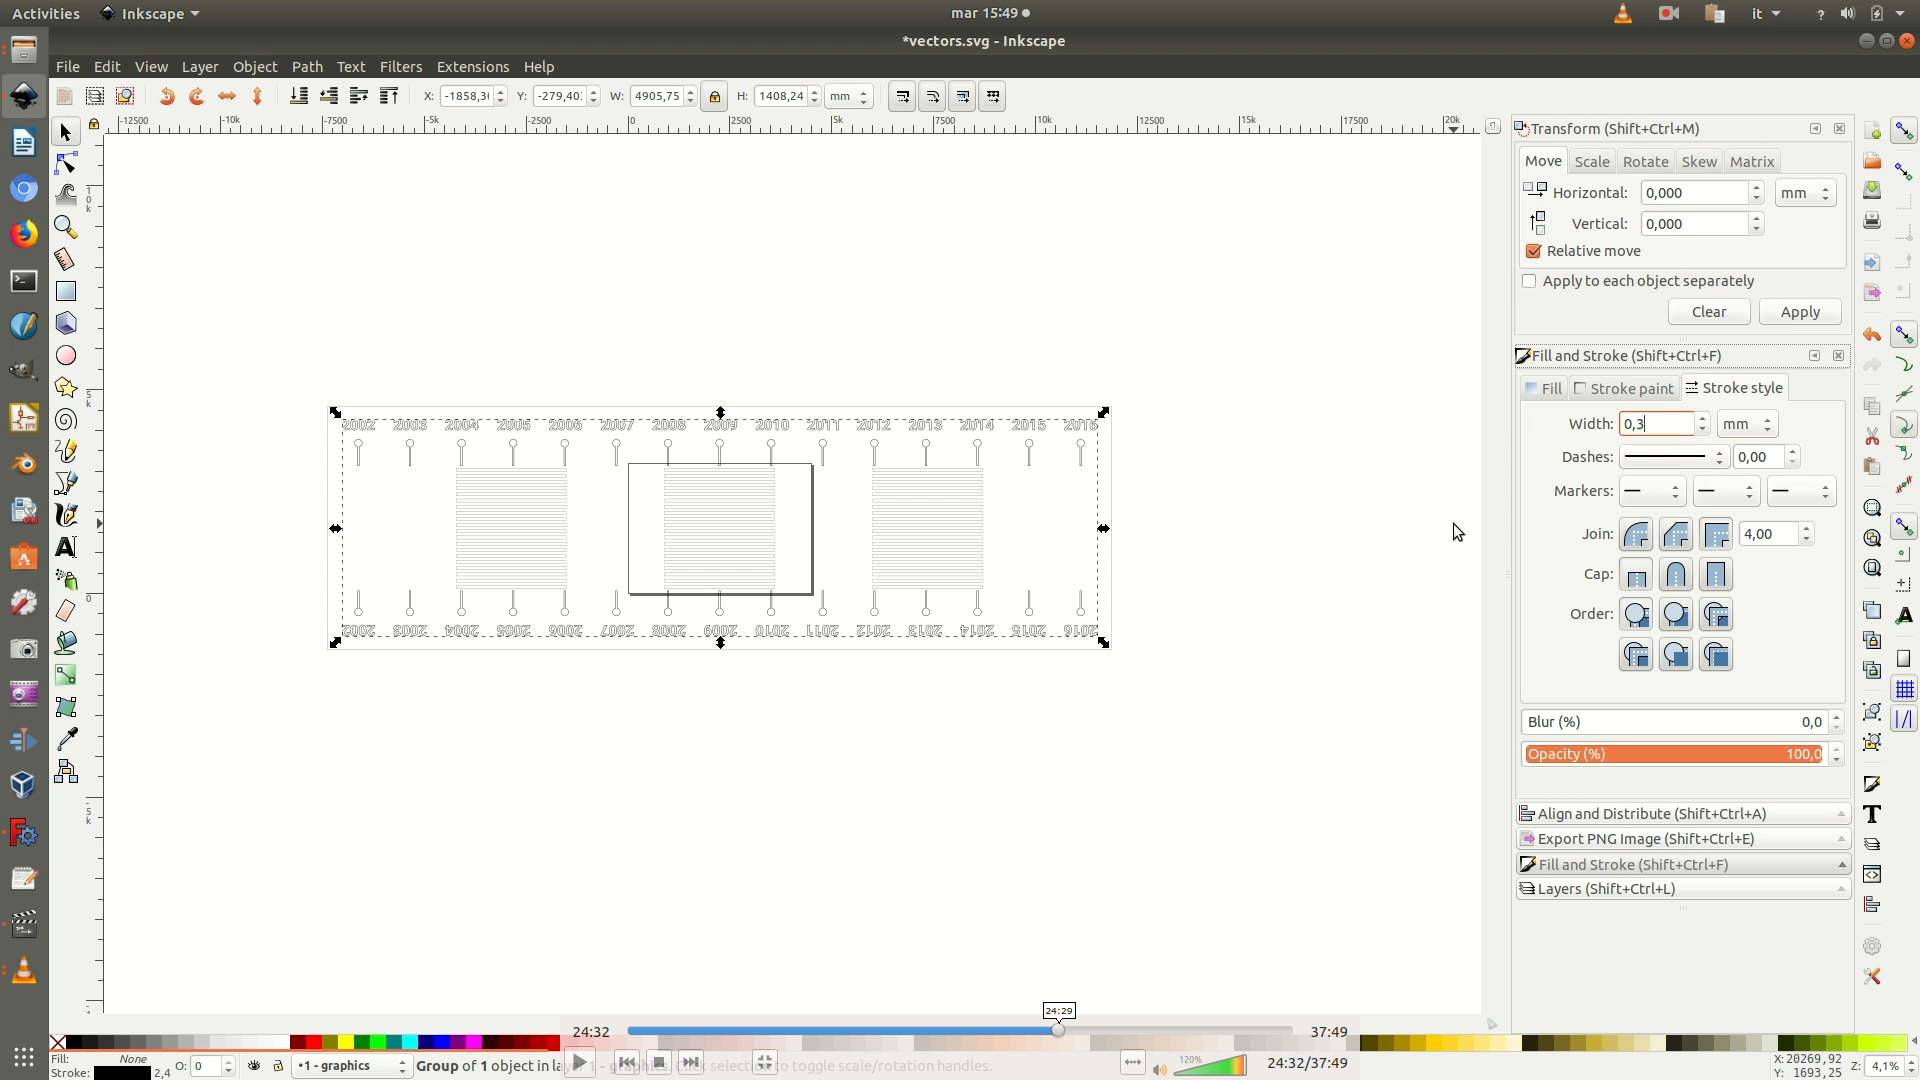Viewport: 1920px width, 1080px height.
Task: Choose the round join style
Action: tap(1636, 534)
